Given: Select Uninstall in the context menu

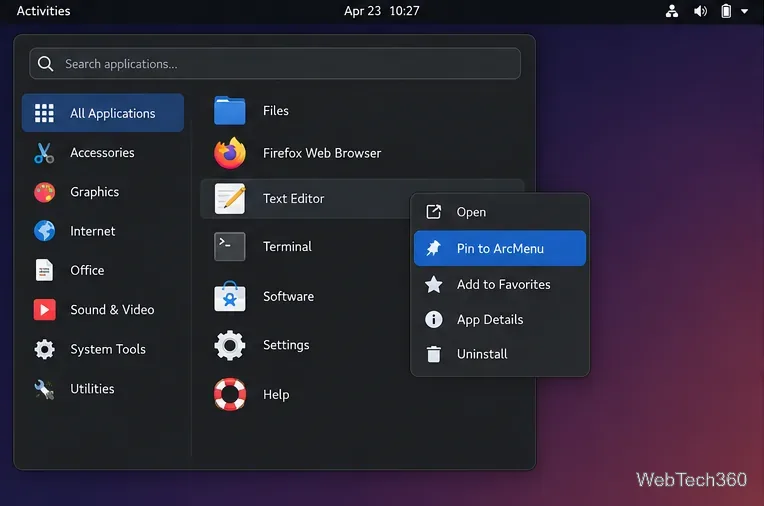Looking at the screenshot, I should pos(500,354).
